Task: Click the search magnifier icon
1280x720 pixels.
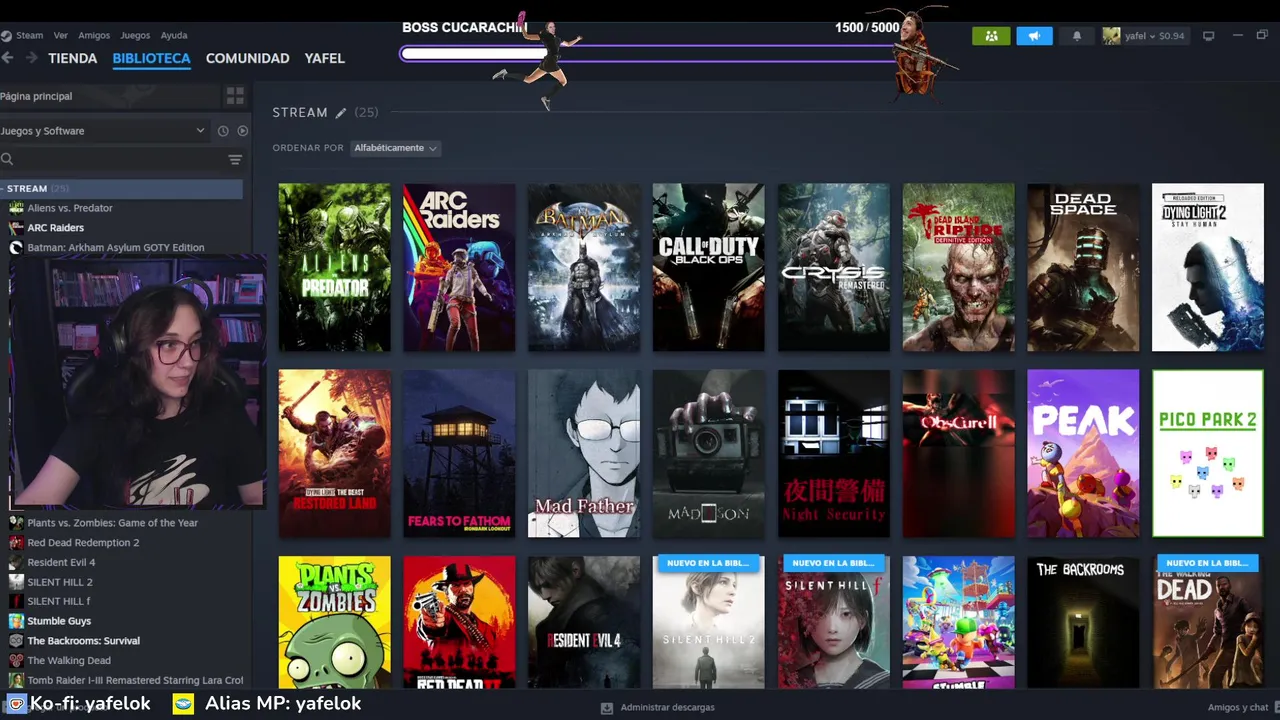Action: click(x=7, y=159)
